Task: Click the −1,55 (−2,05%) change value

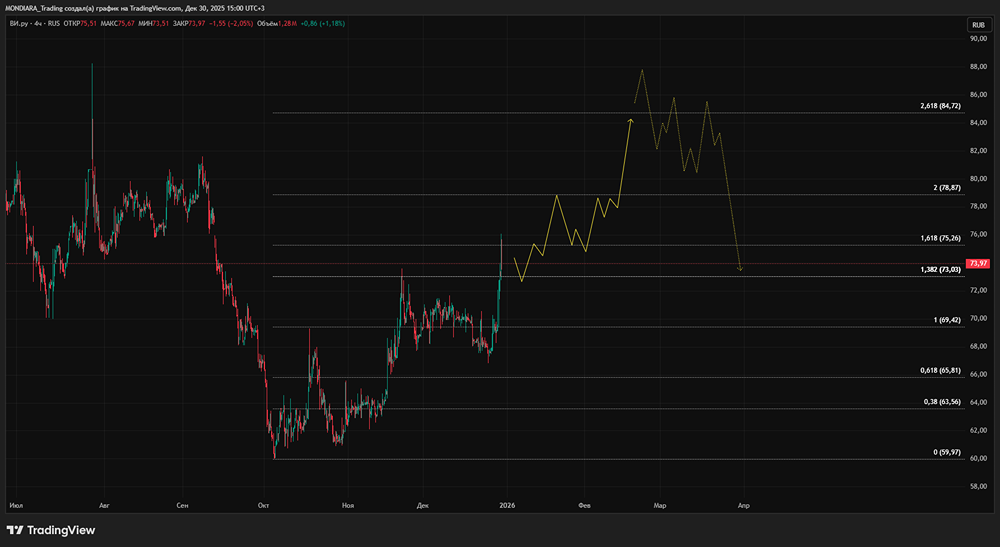Action: 231,24
